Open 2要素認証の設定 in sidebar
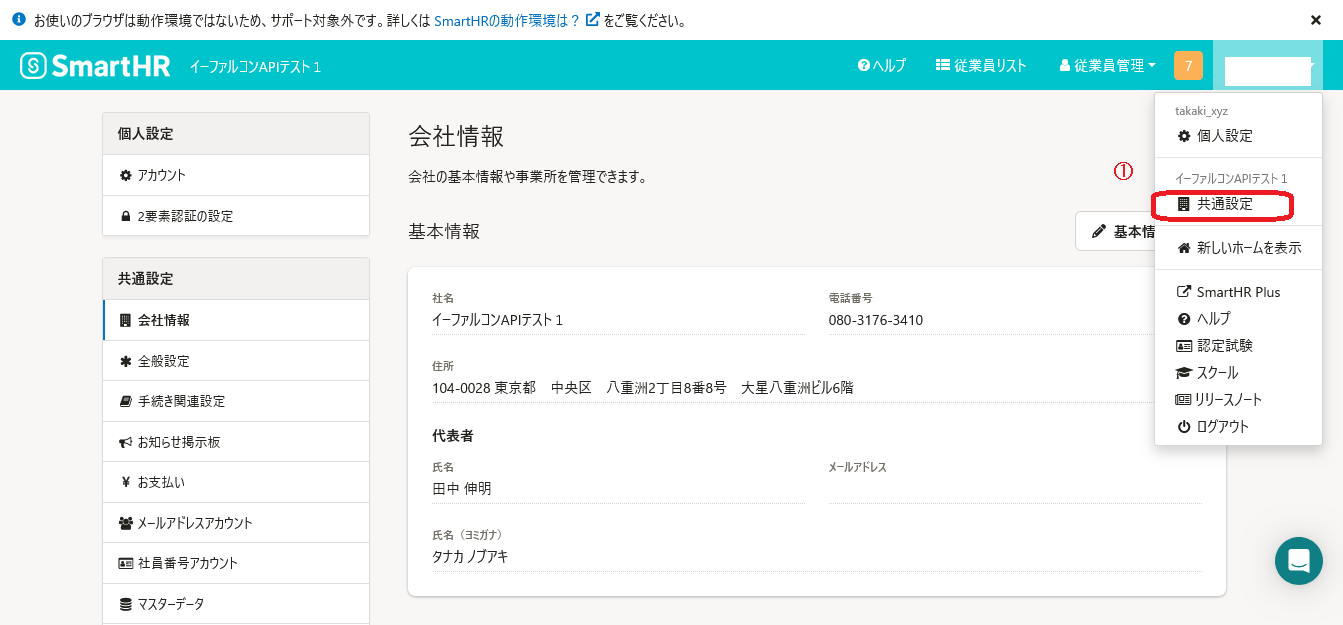 coord(236,216)
